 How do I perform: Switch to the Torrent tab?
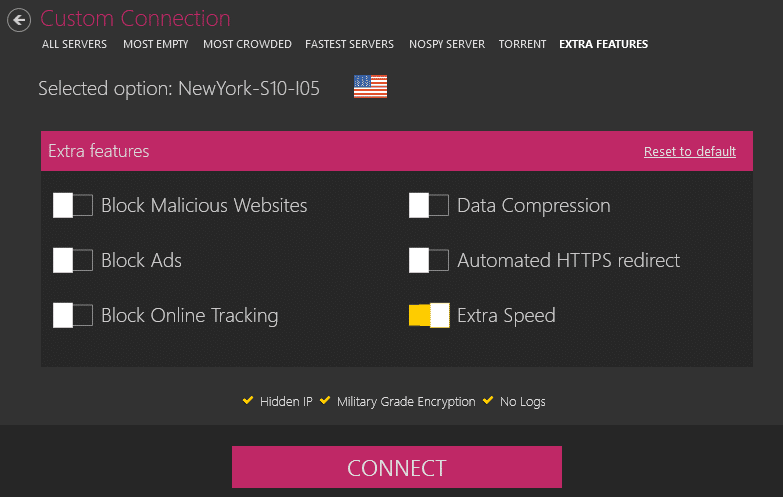(522, 44)
